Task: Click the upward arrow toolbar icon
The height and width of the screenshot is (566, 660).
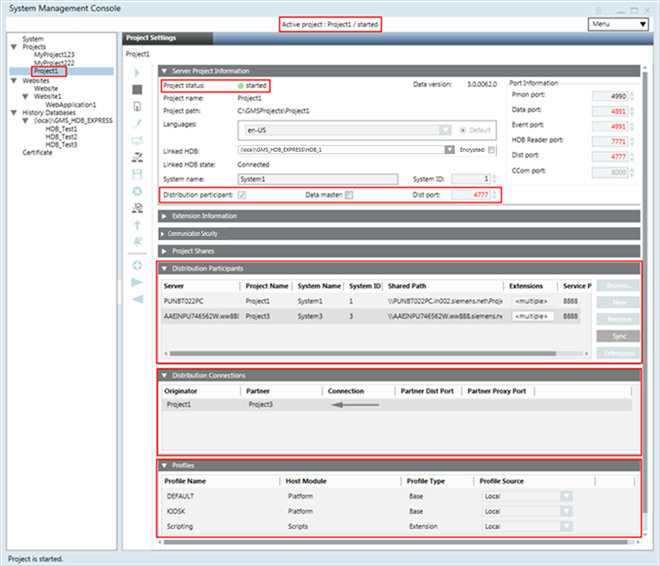Action: pos(137,225)
